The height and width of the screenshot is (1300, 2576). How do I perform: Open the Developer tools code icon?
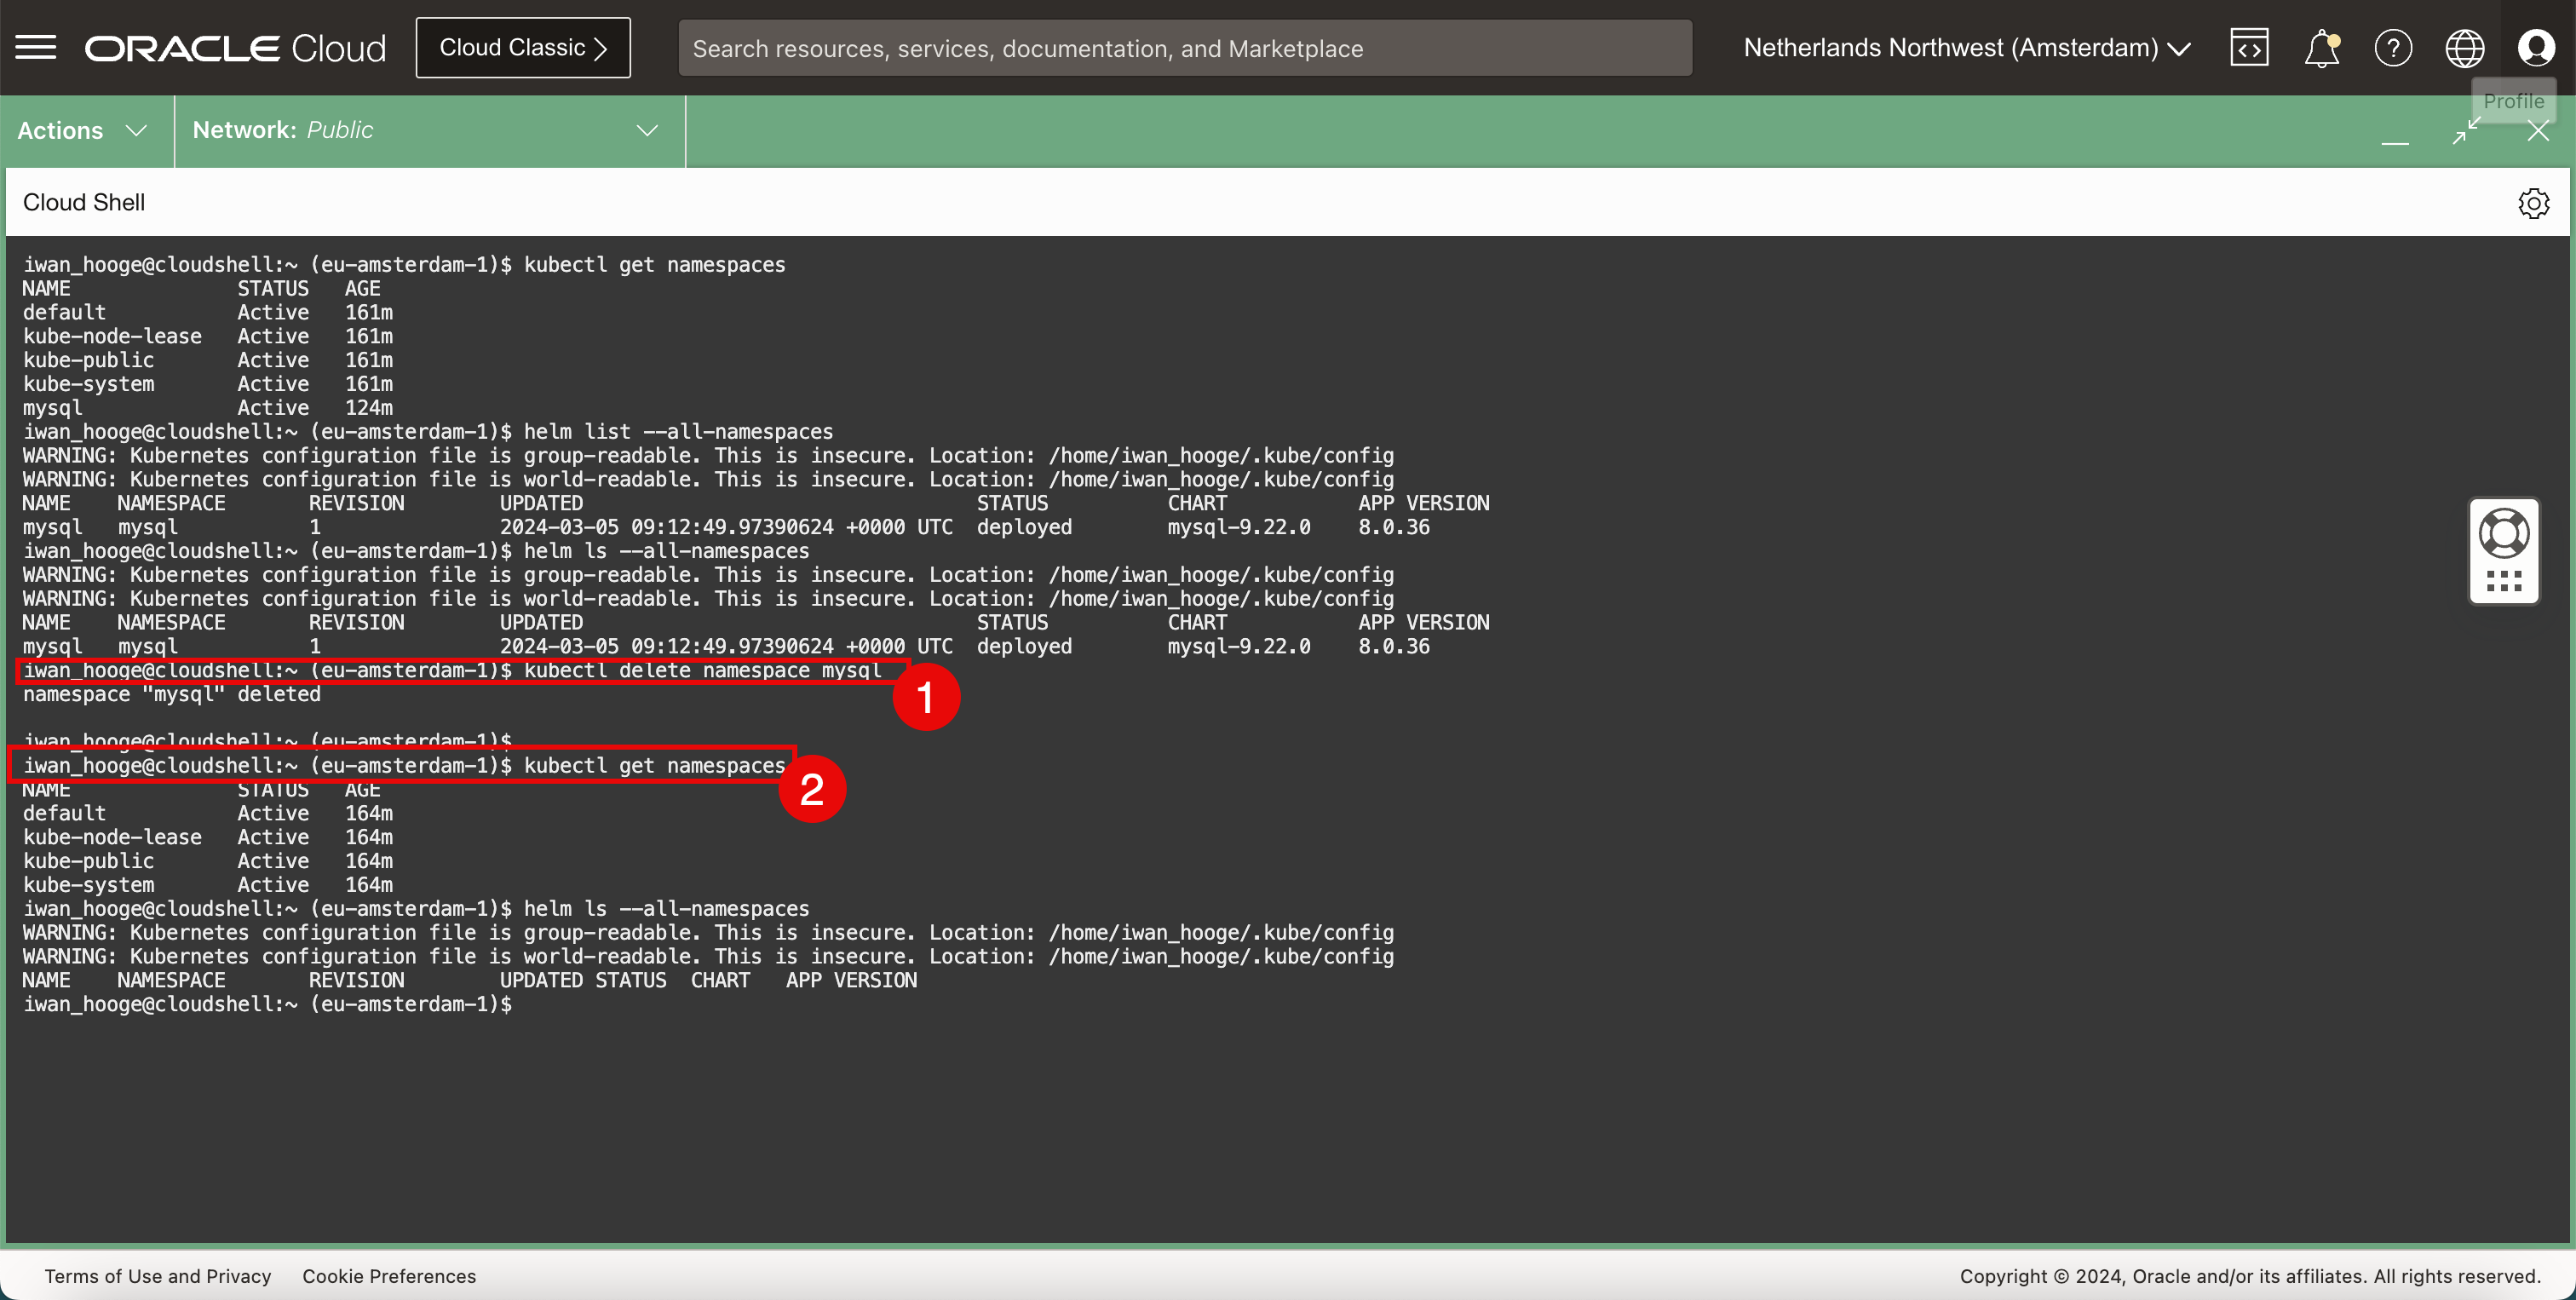click(x=2249, y=48)
